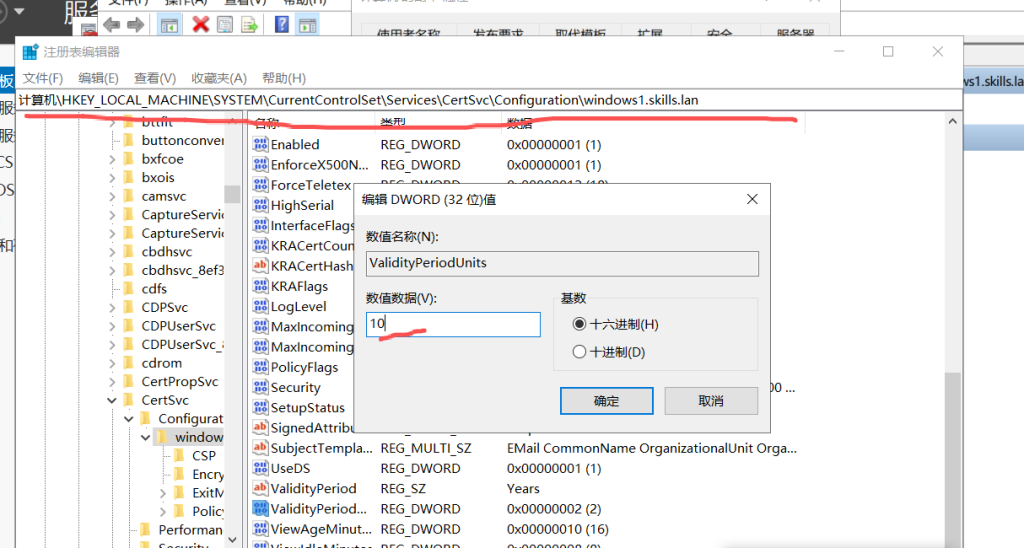
Task: Click the 确定 confirm button
Action: pyautogui.click(x=606, y=401)
